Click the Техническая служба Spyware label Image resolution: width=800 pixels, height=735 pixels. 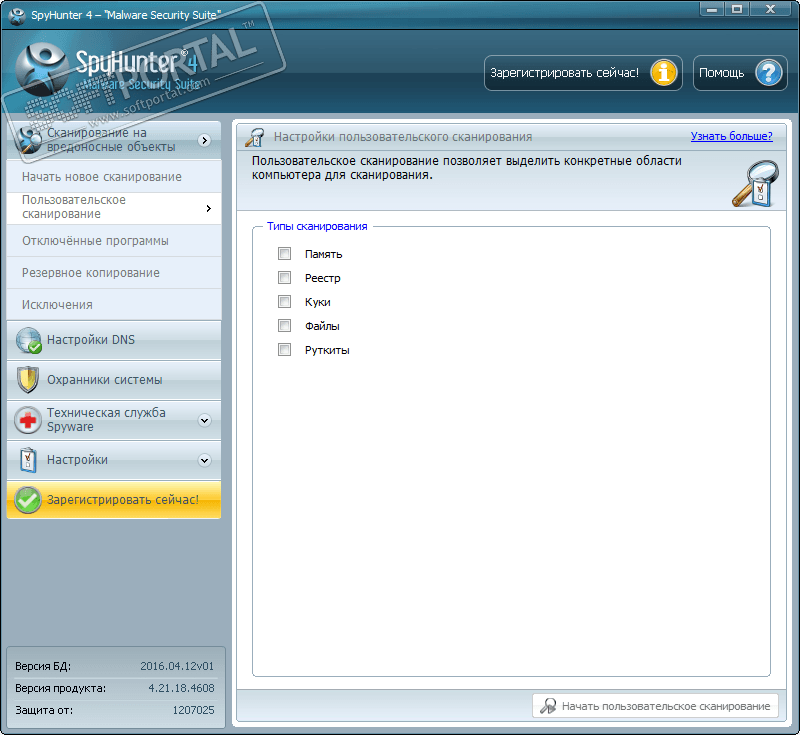coord(106,420)
